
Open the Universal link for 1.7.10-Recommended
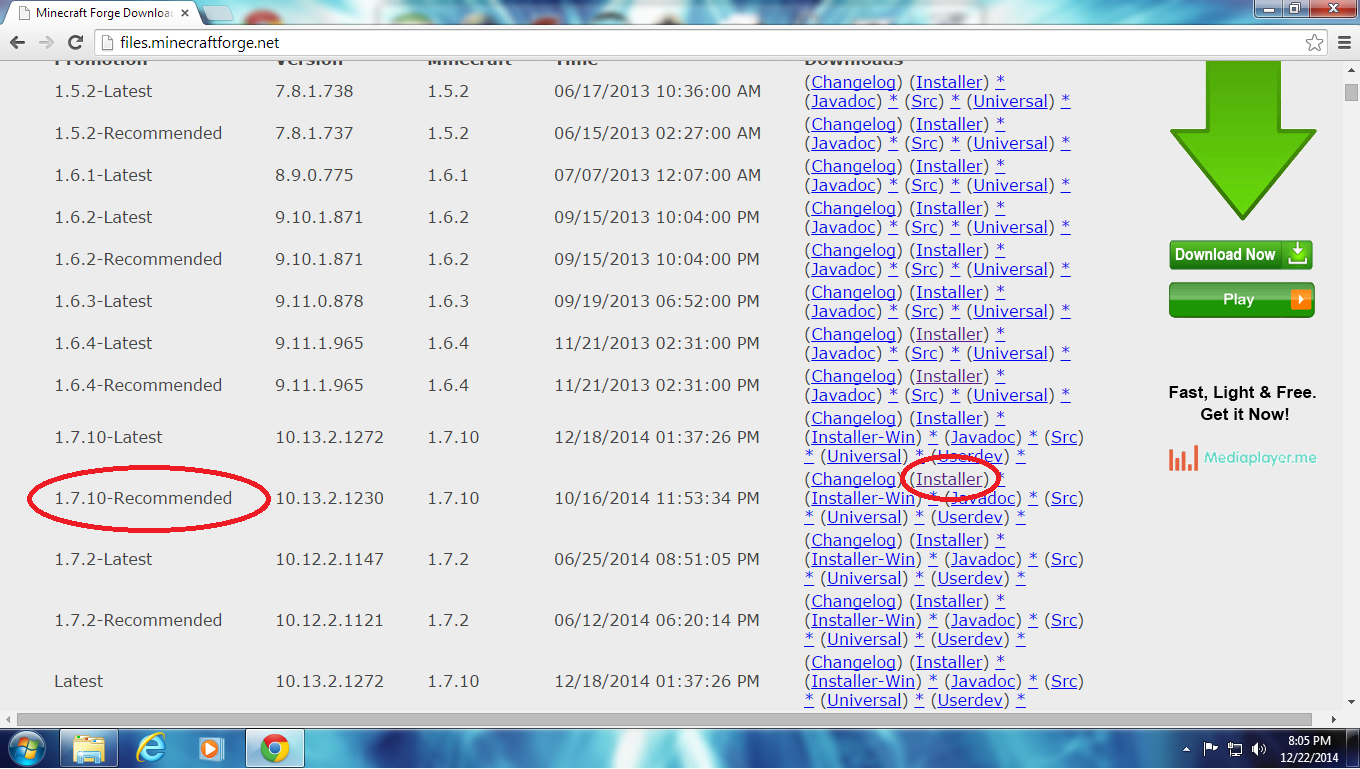point(865,517)
